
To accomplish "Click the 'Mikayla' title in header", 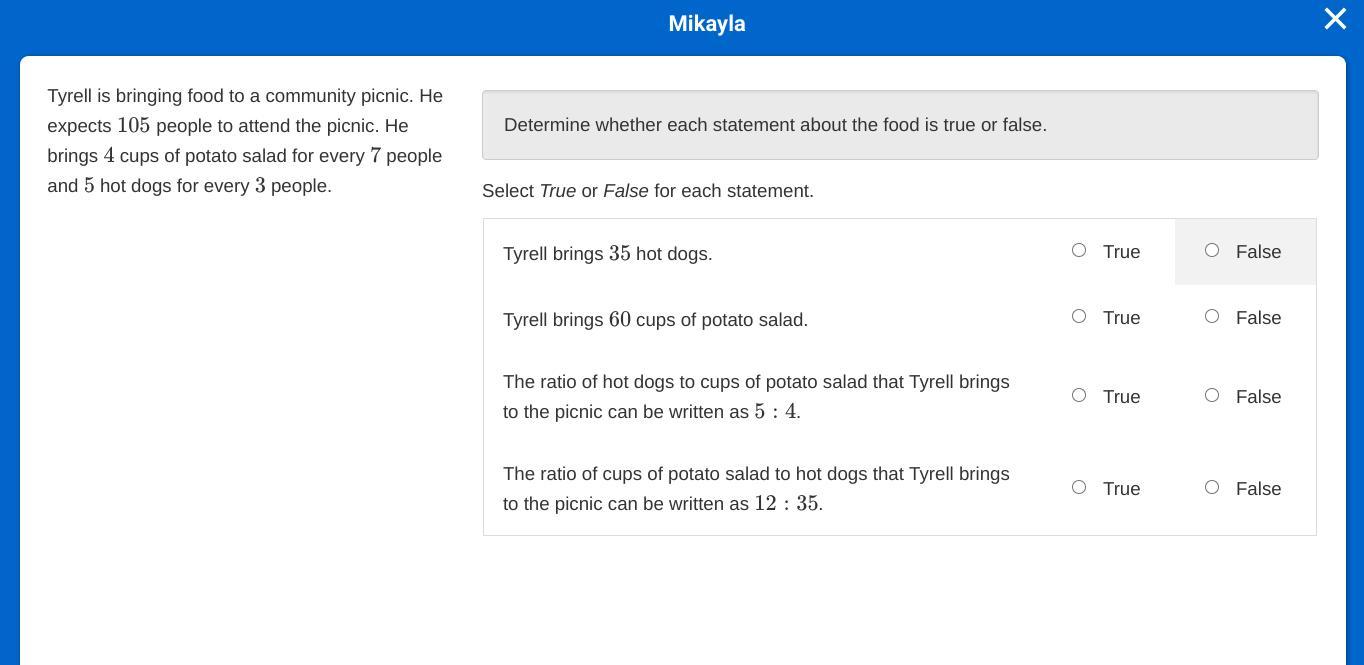I will pyautogui.click(x=706, y=23).
